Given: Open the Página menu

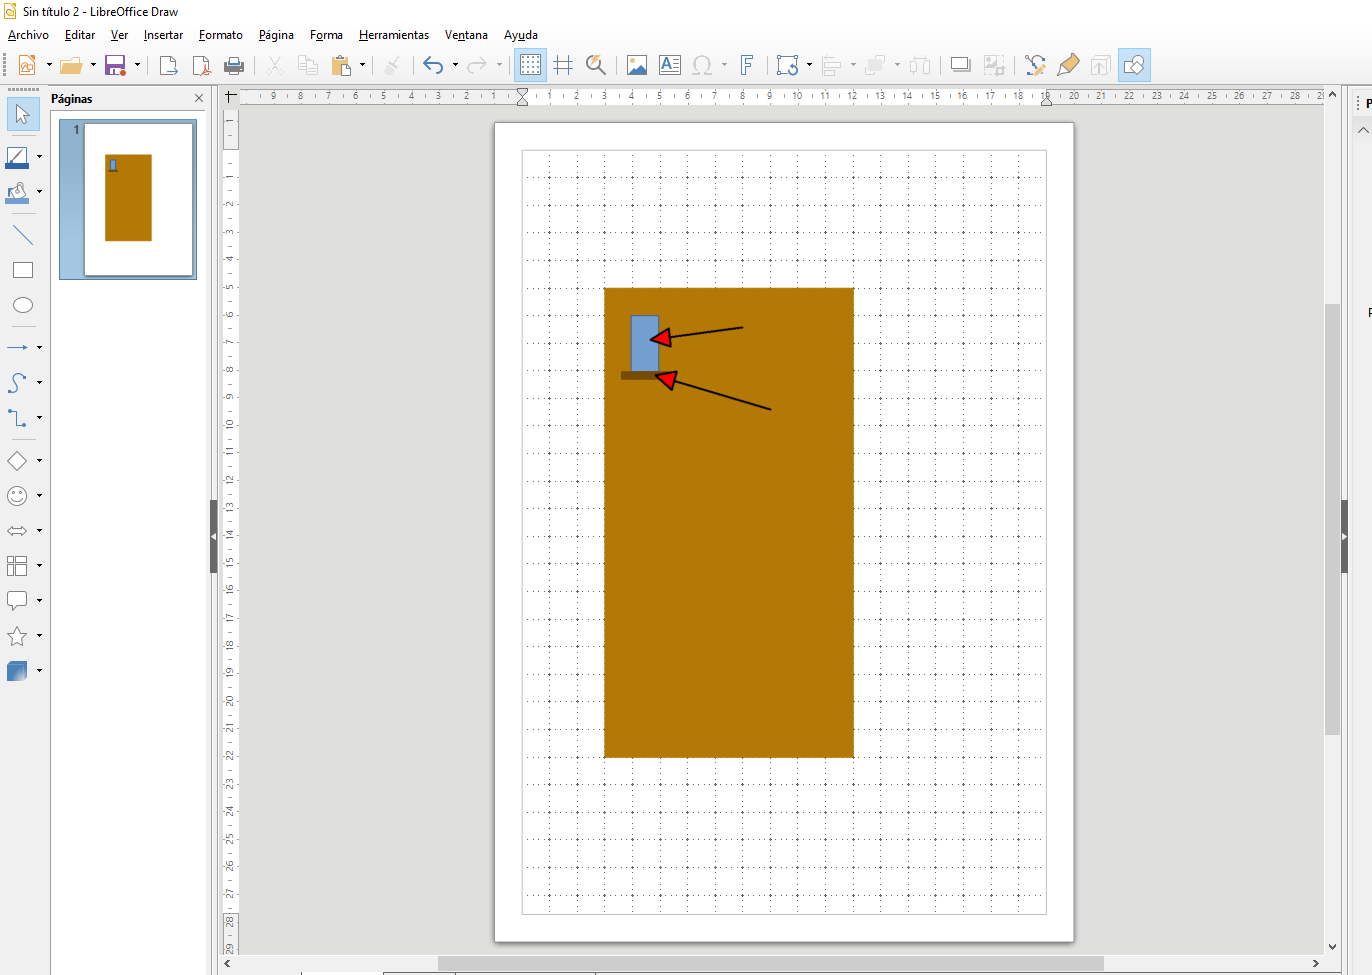Looking at the screenshot, I should [276, 35].
